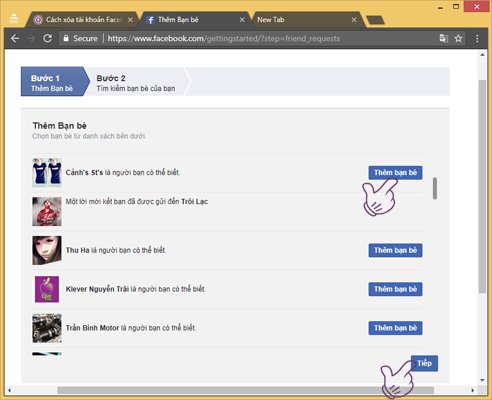This screenshot has height=400, width=492.
Task: Open Trôi Lạc profile picture
Action: [x=47, y=211]
